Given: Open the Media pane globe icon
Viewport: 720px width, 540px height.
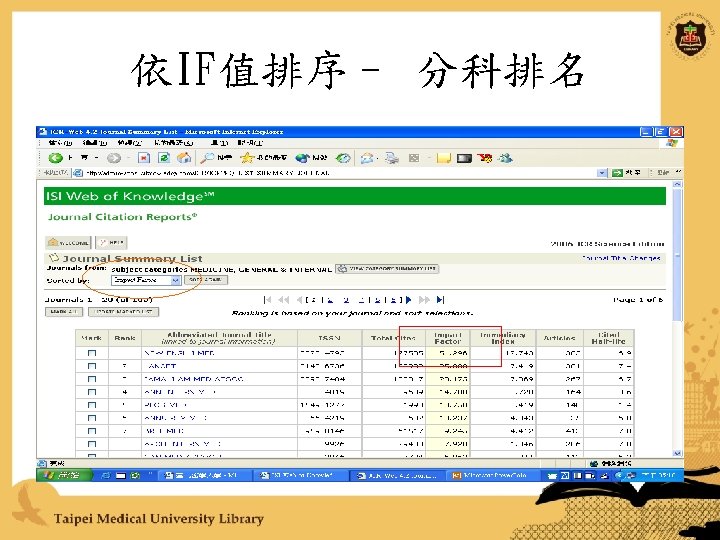Looking at the screenshot, I should click(303, 158).
